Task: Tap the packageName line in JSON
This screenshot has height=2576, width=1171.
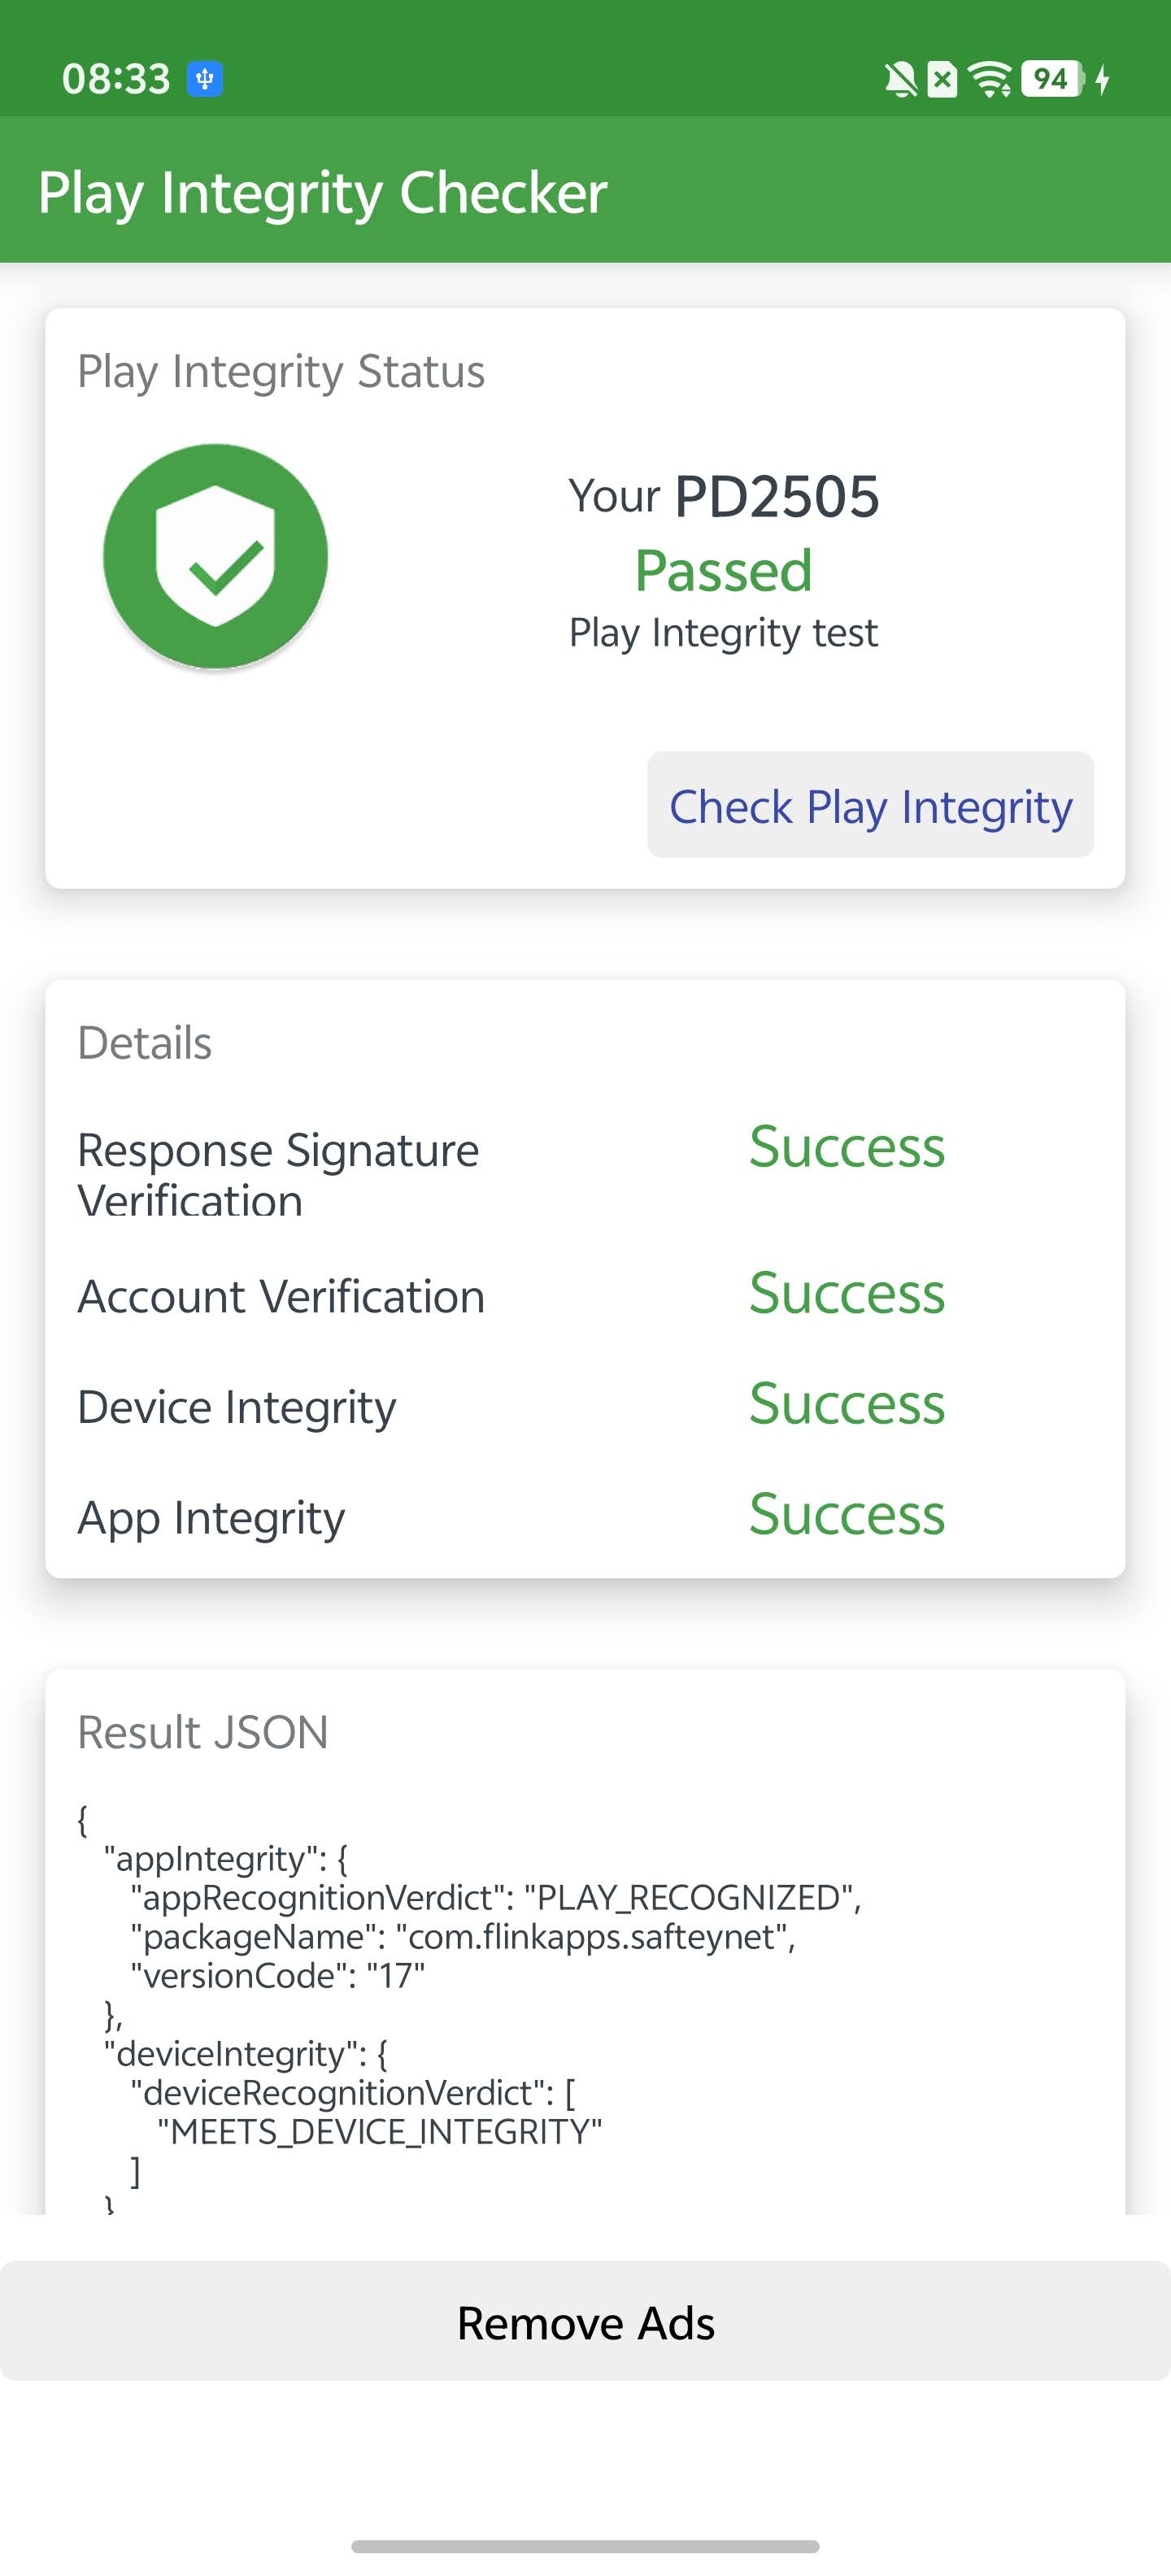Action: point(462,1937)
